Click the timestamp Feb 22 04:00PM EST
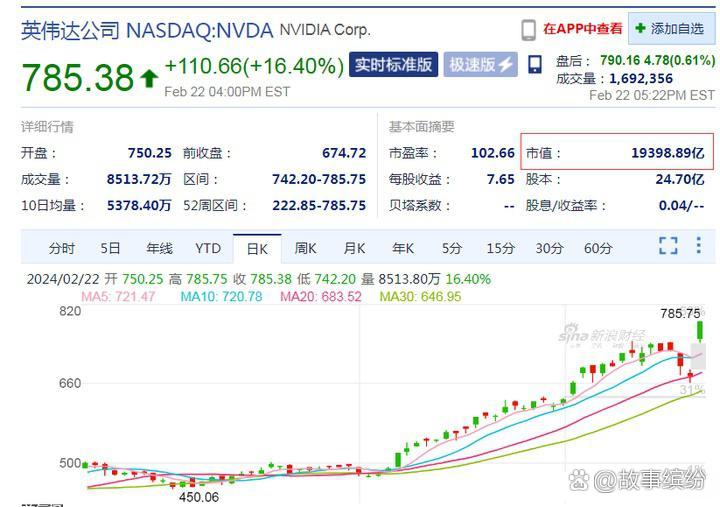 point(227,92)
